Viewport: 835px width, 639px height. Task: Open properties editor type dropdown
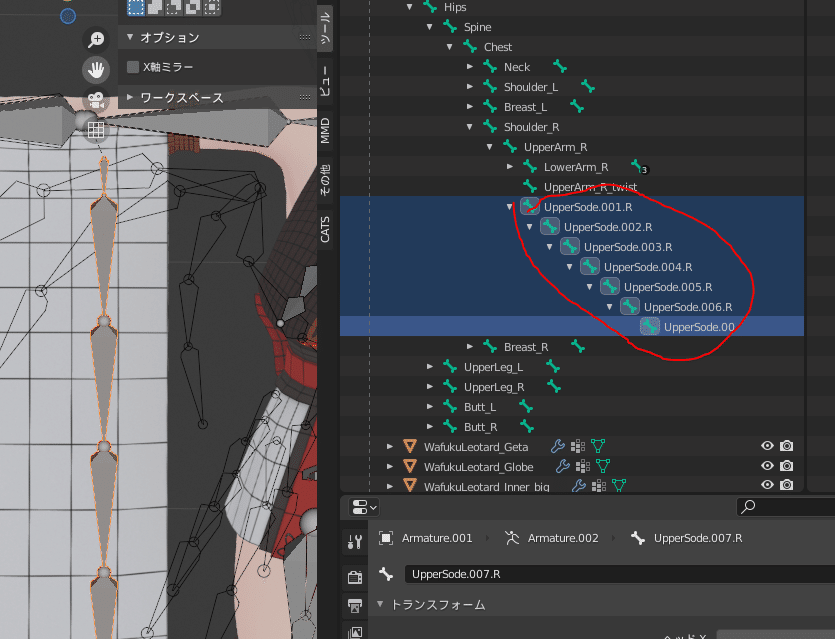(x=364, y=506)
